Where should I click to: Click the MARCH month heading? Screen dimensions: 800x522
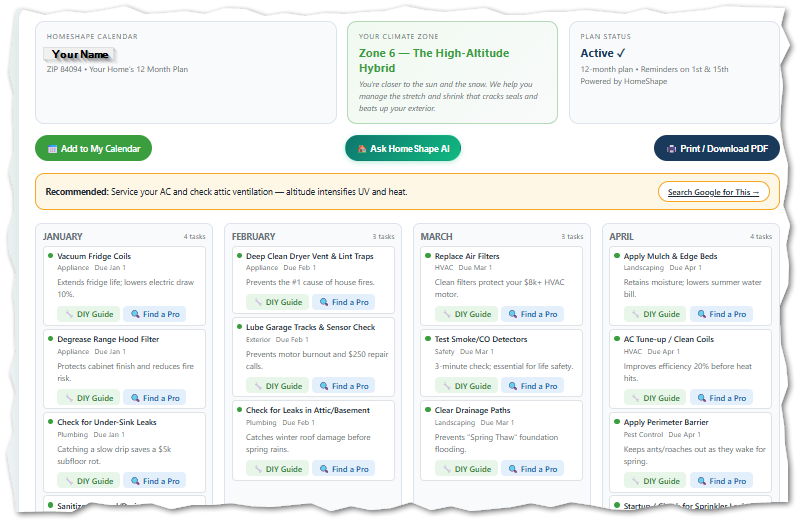click(436, 237)
